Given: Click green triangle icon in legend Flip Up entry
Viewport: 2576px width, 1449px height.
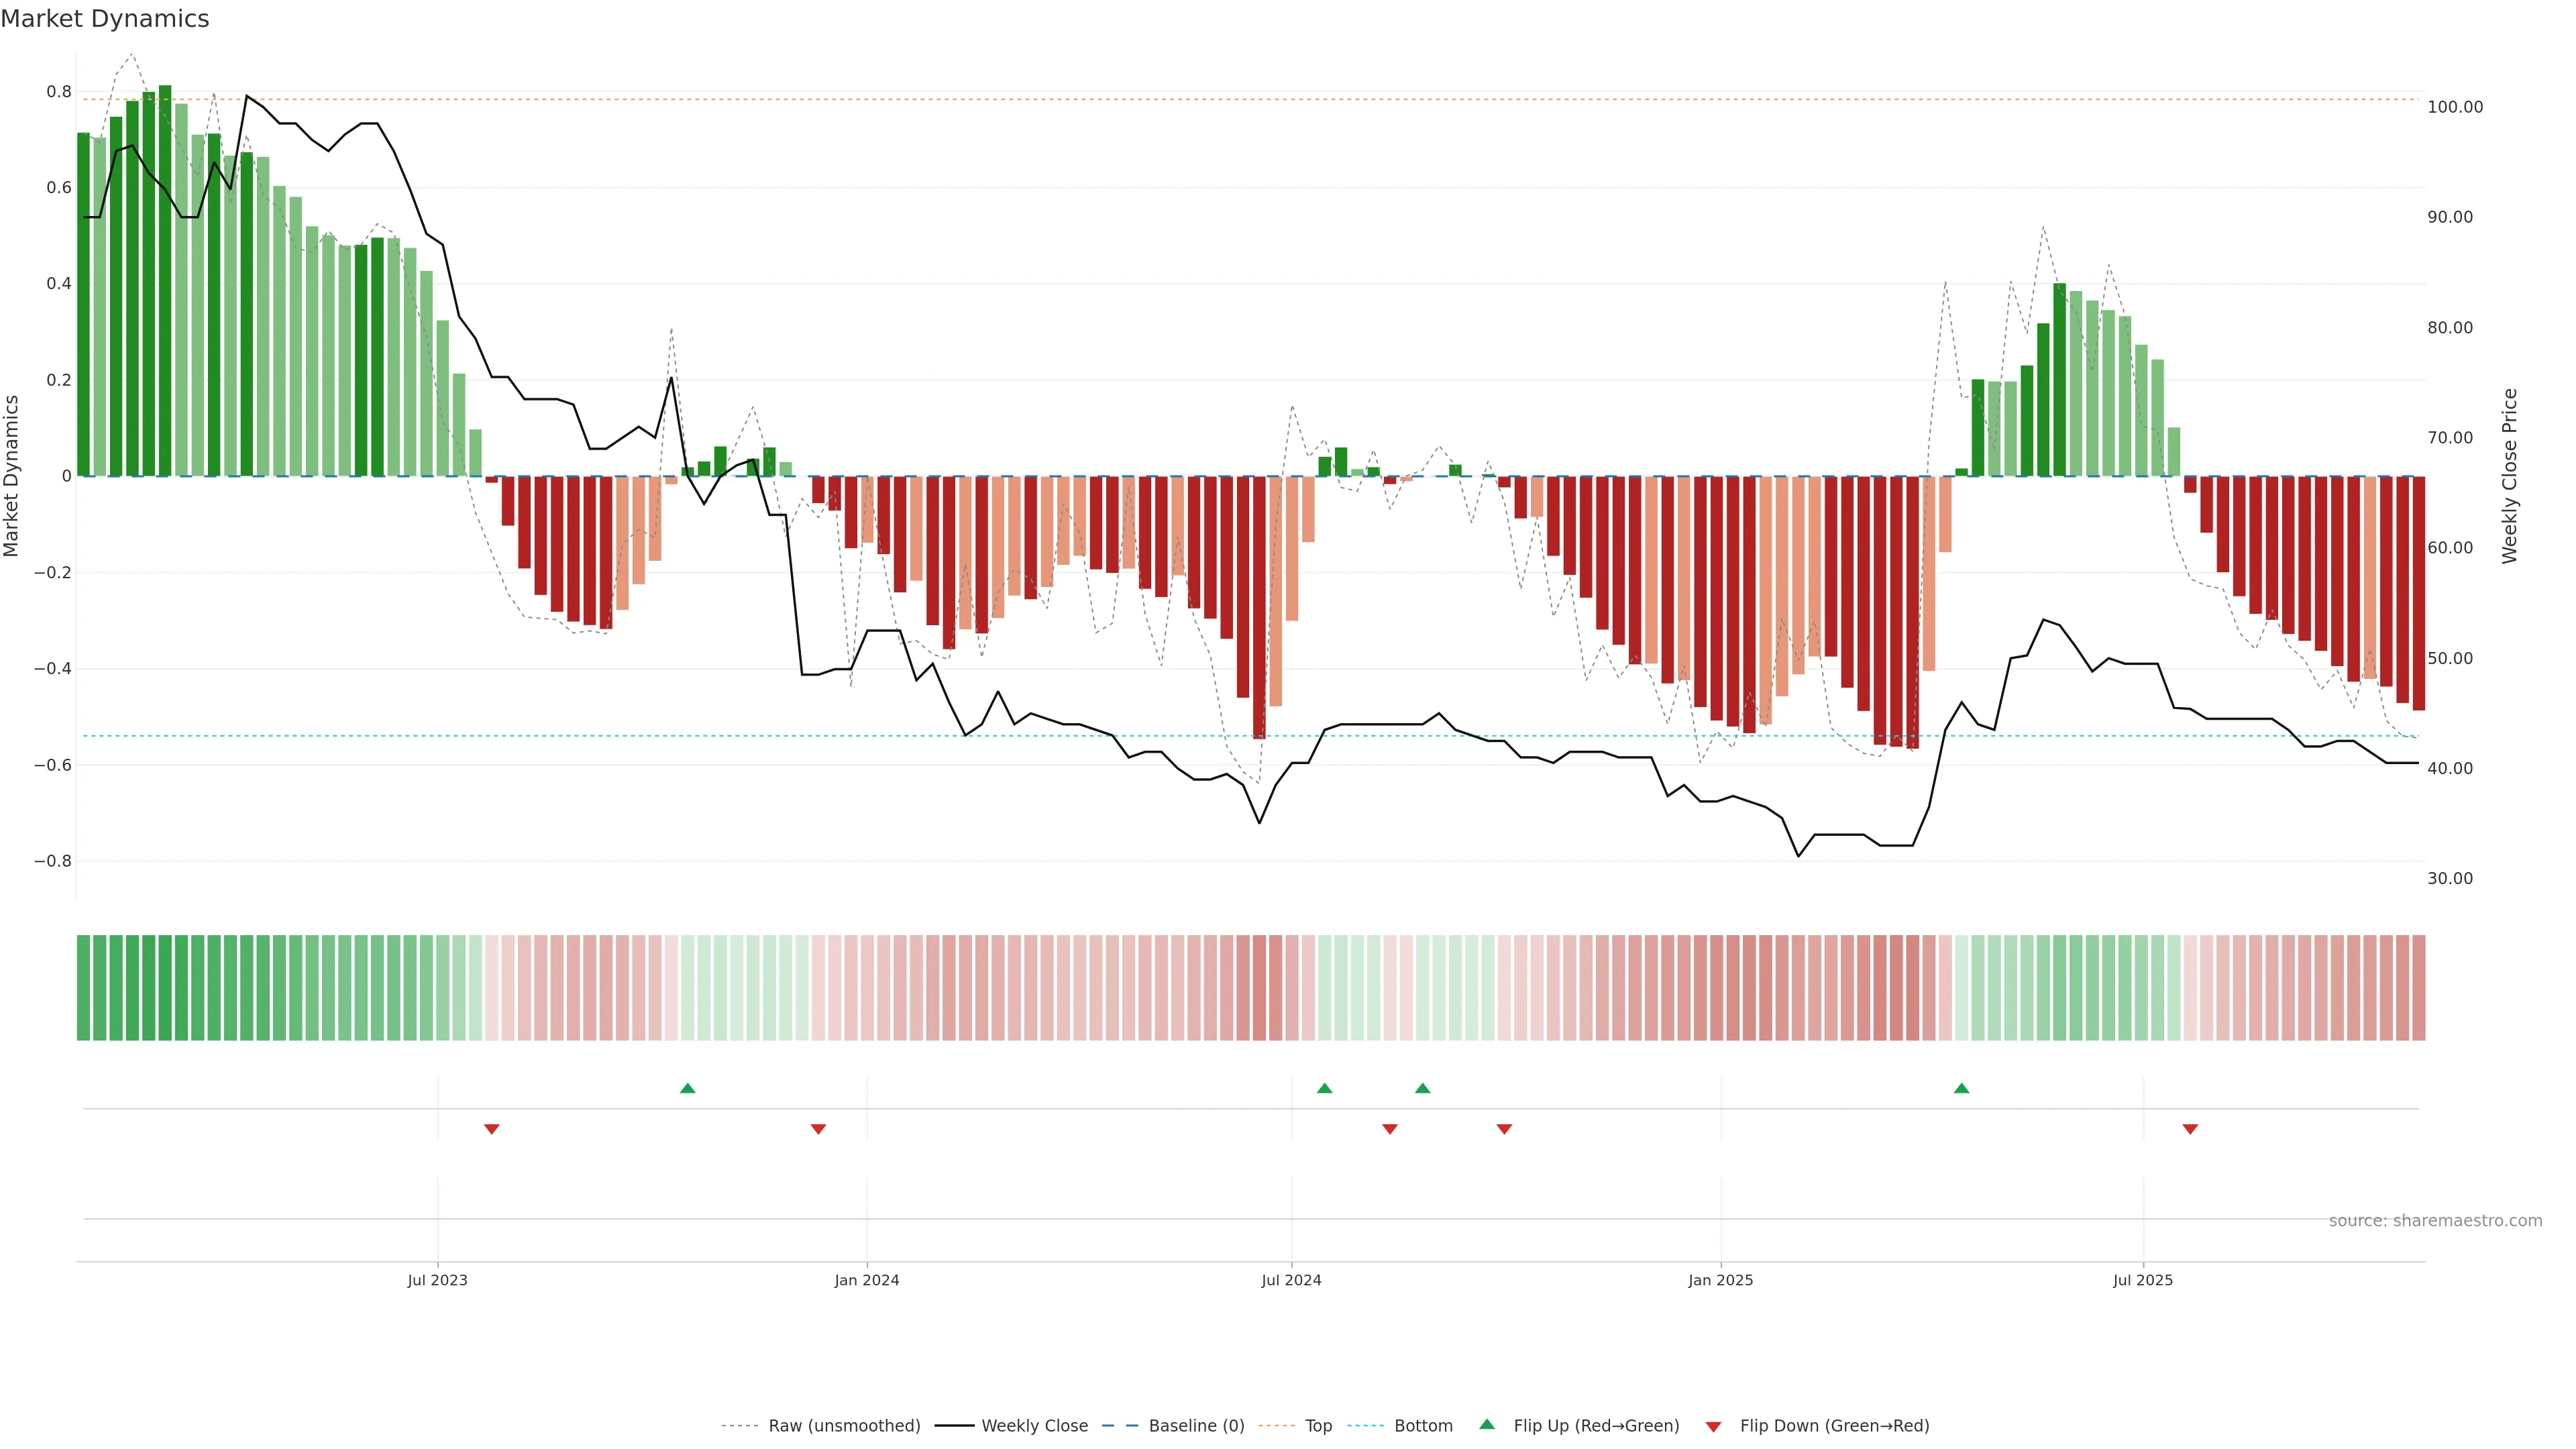Looking at the screenshot, I should (1487, 1424).
